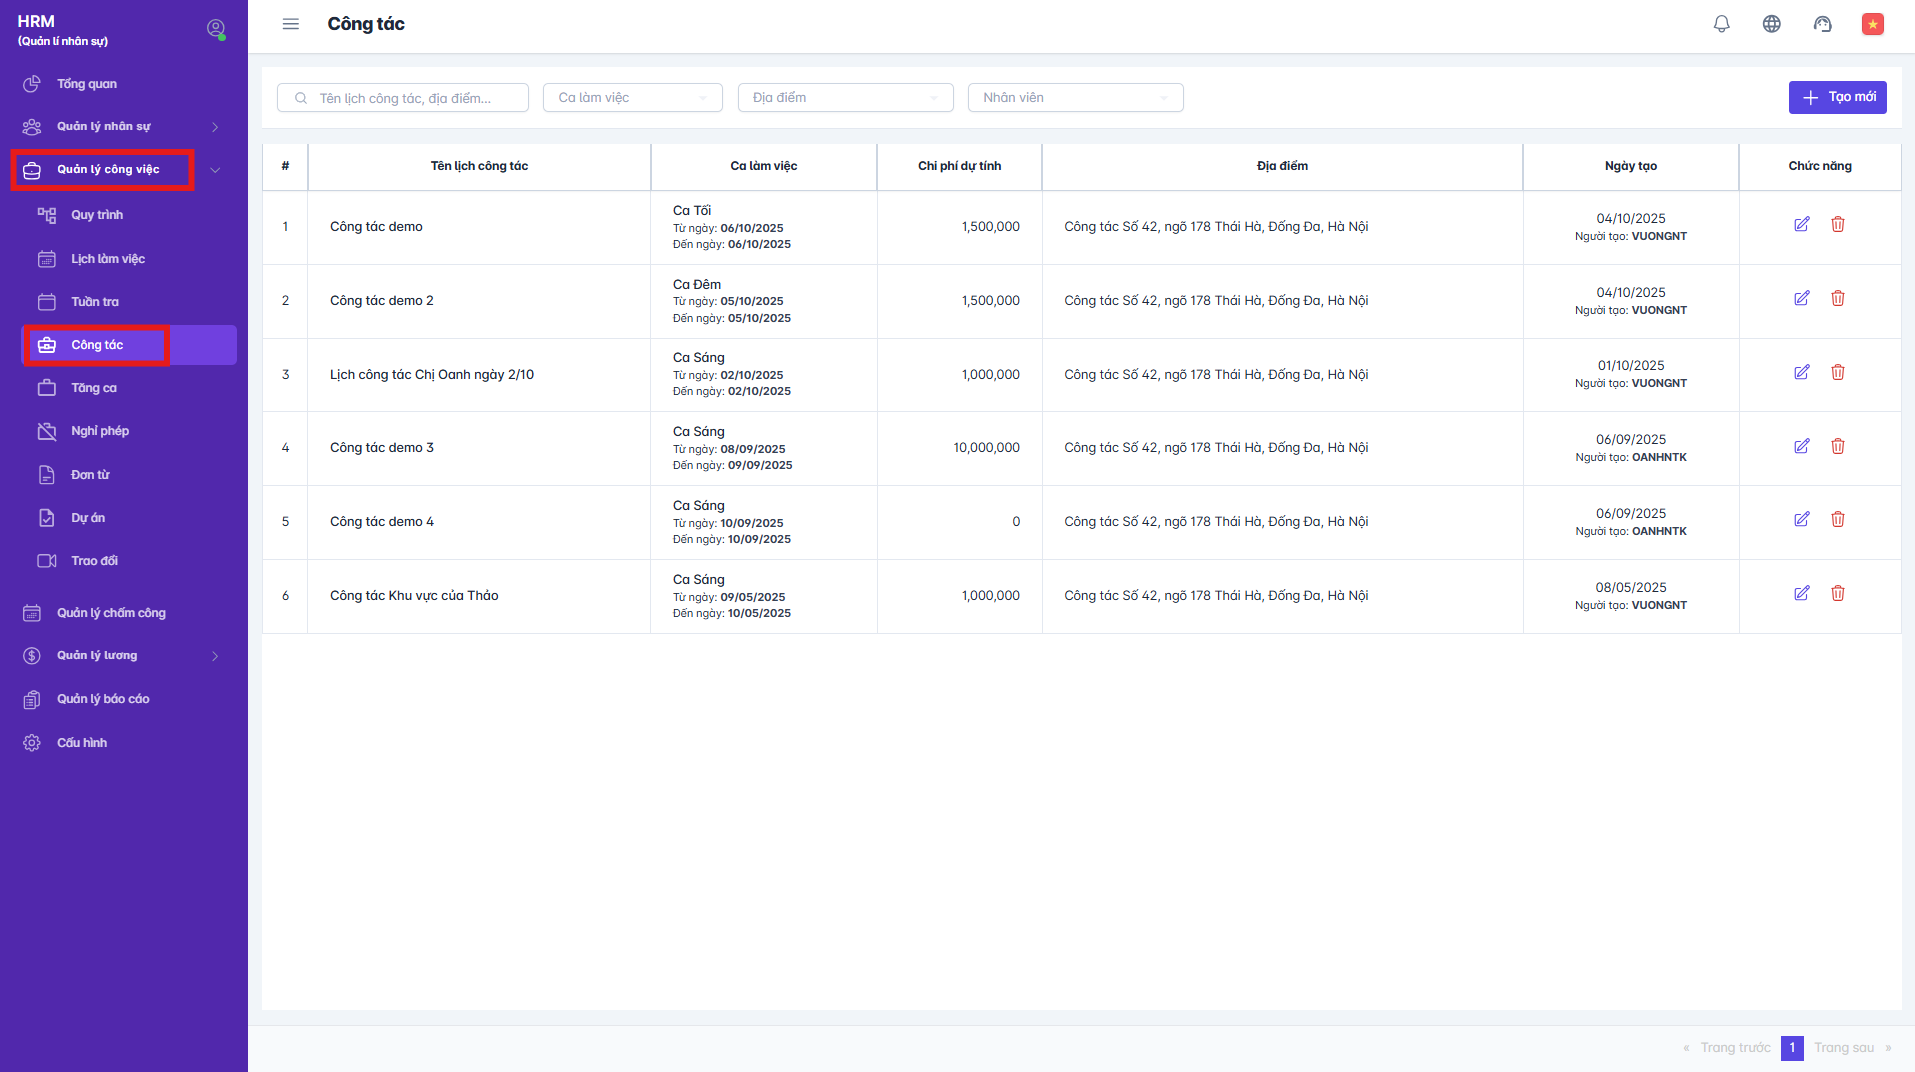Click the notification bell icon
This screenshot has width=1915, height=1072.
coord(1721,24)
